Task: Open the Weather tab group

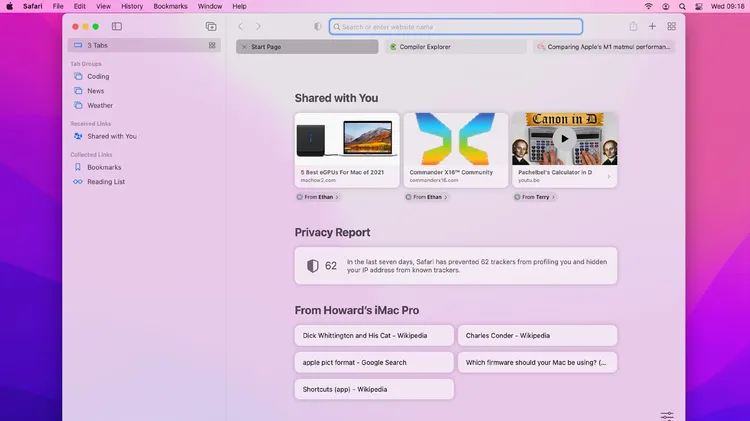Action: pos(100,105)
